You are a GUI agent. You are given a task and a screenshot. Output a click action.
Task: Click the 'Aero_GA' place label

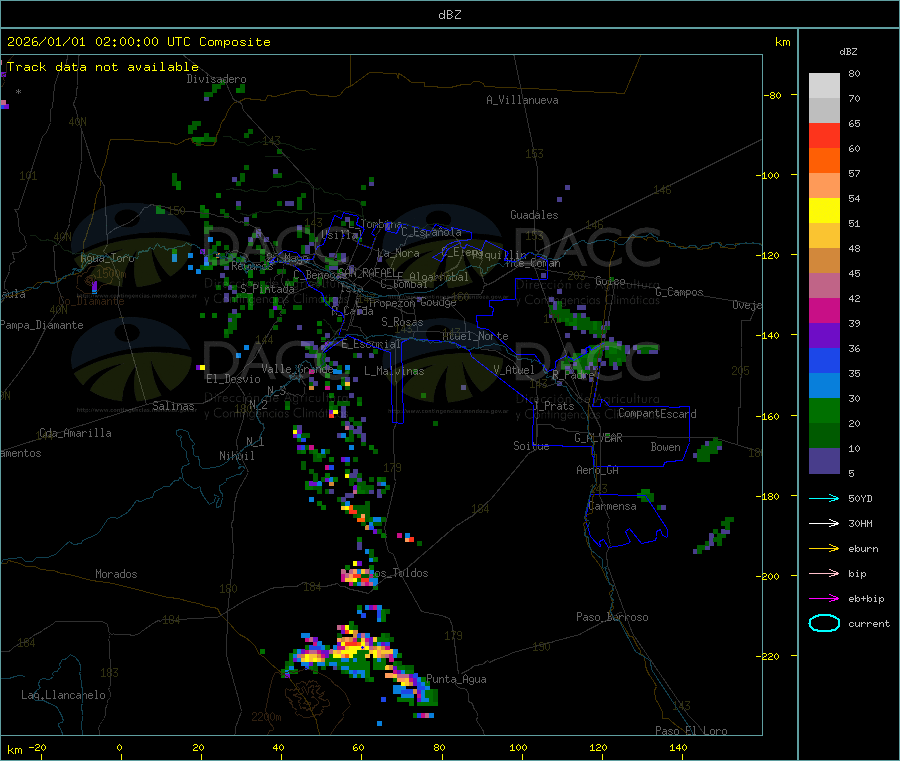click(597, 471)
